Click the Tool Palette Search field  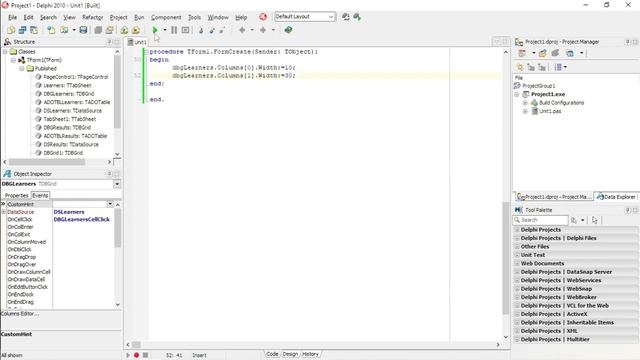point(540,220)
